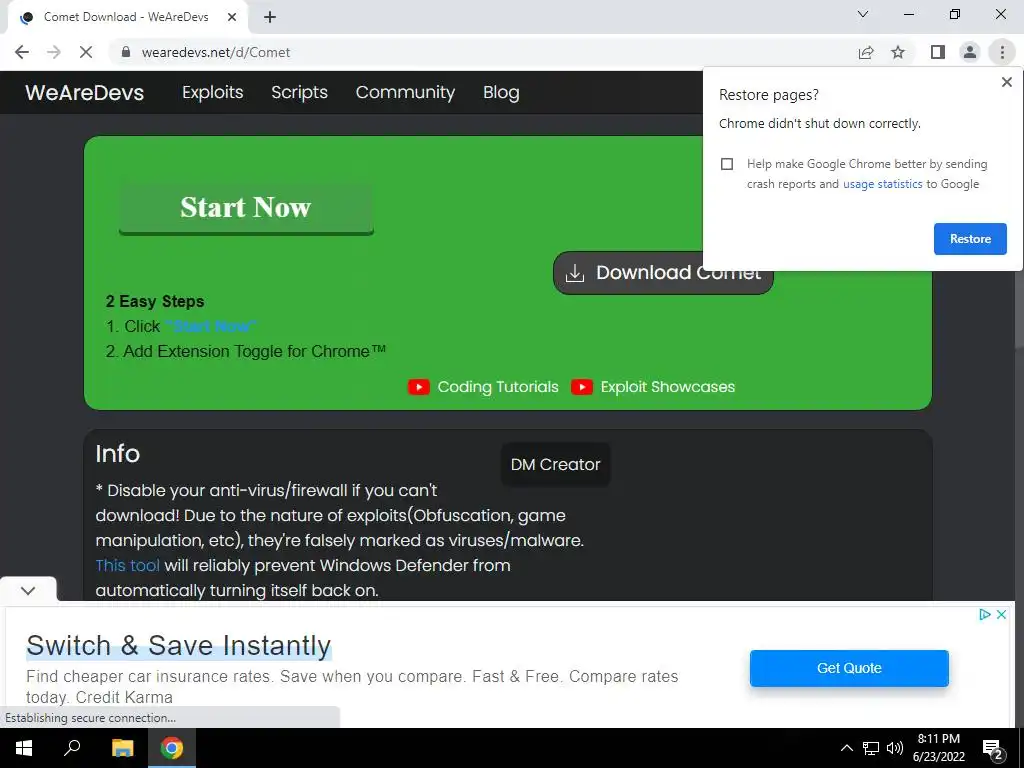Image resolution: width=1024 pixels, height=768 pixels.
Task: Open a new browser tab
Action: (270, 17)
